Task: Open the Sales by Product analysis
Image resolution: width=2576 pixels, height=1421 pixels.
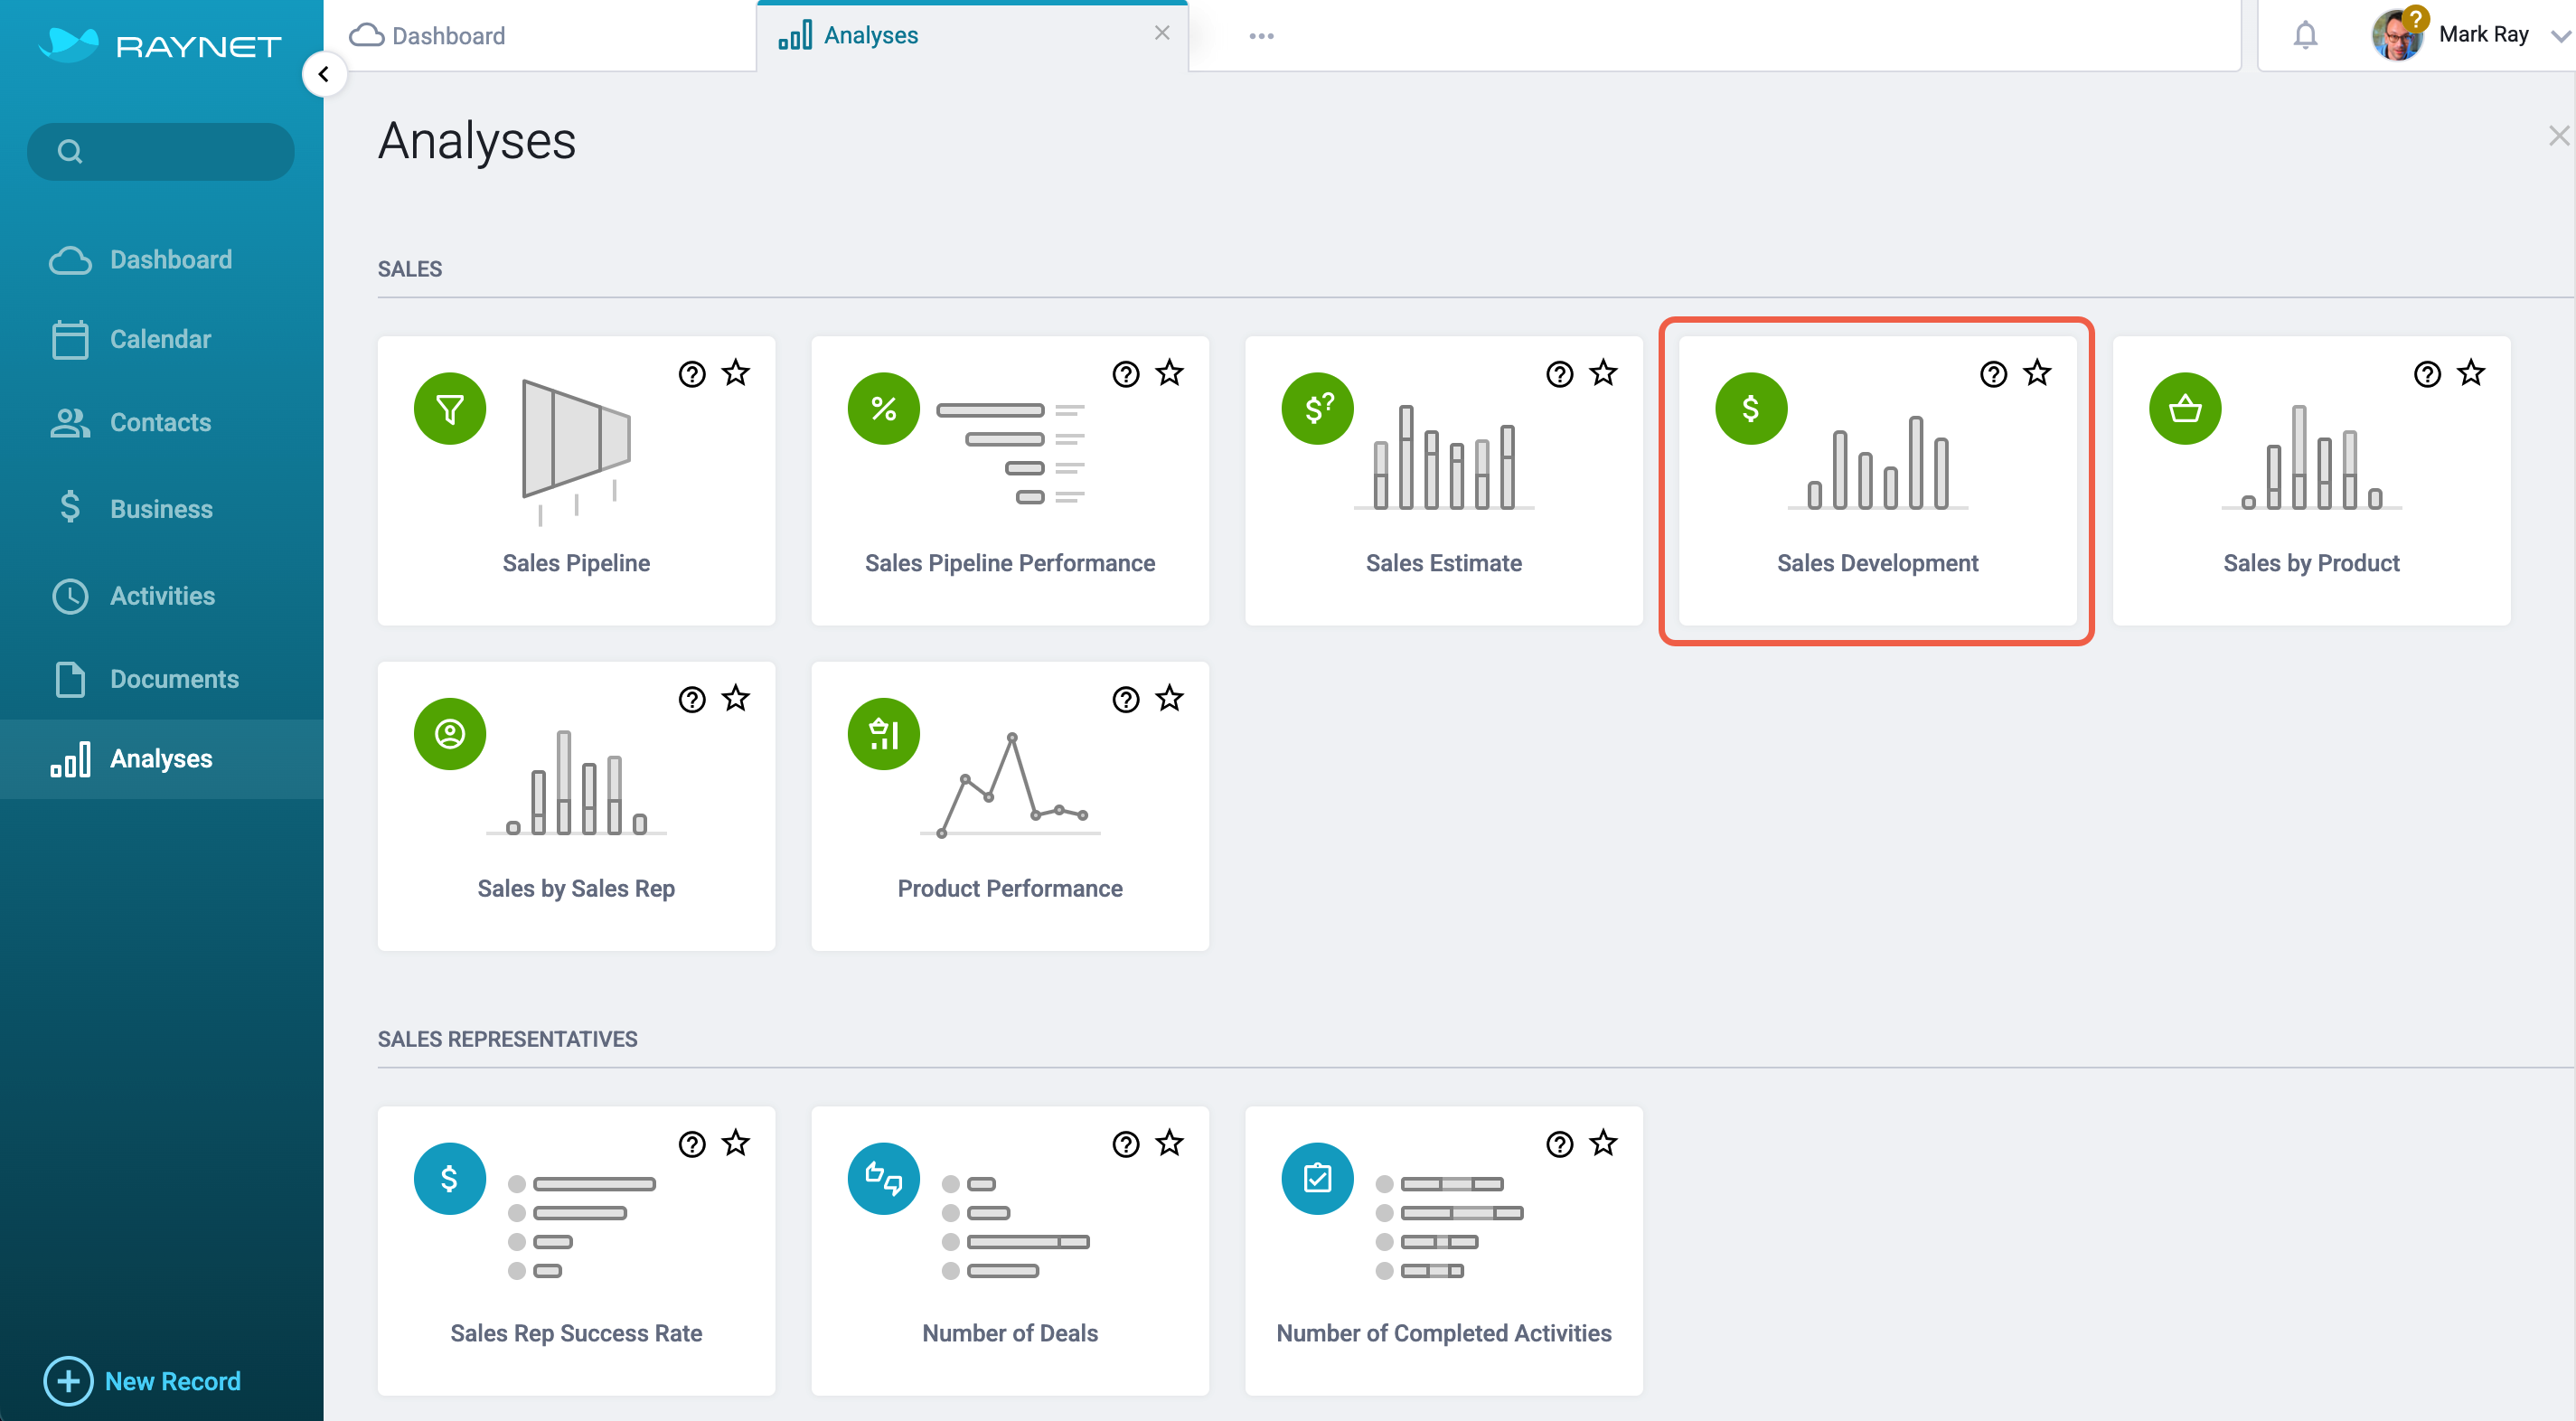Action: click(2312, 481)
